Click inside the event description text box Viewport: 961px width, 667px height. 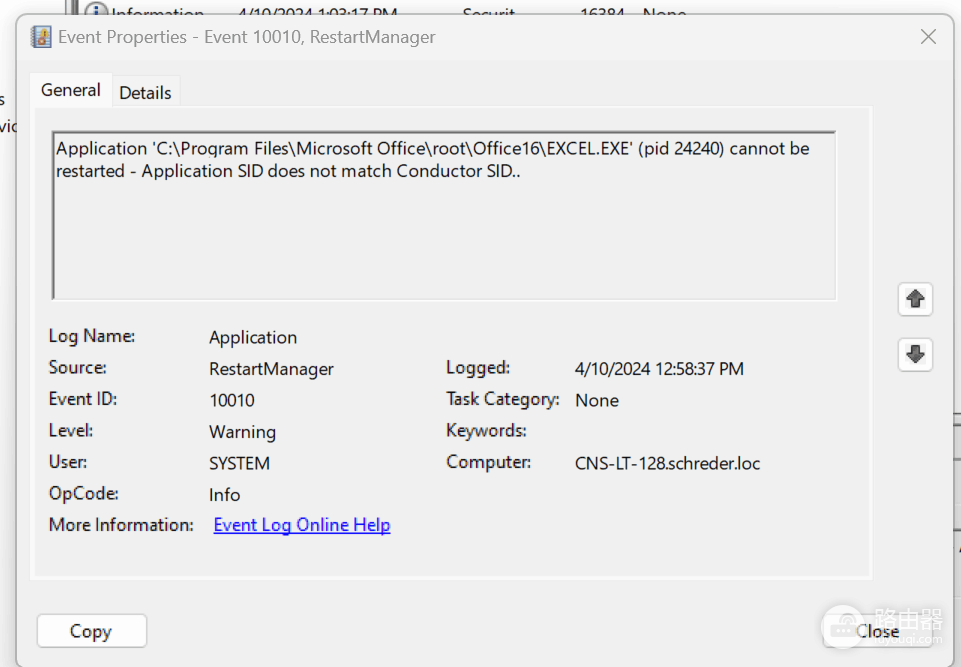(x=444, y=215)
